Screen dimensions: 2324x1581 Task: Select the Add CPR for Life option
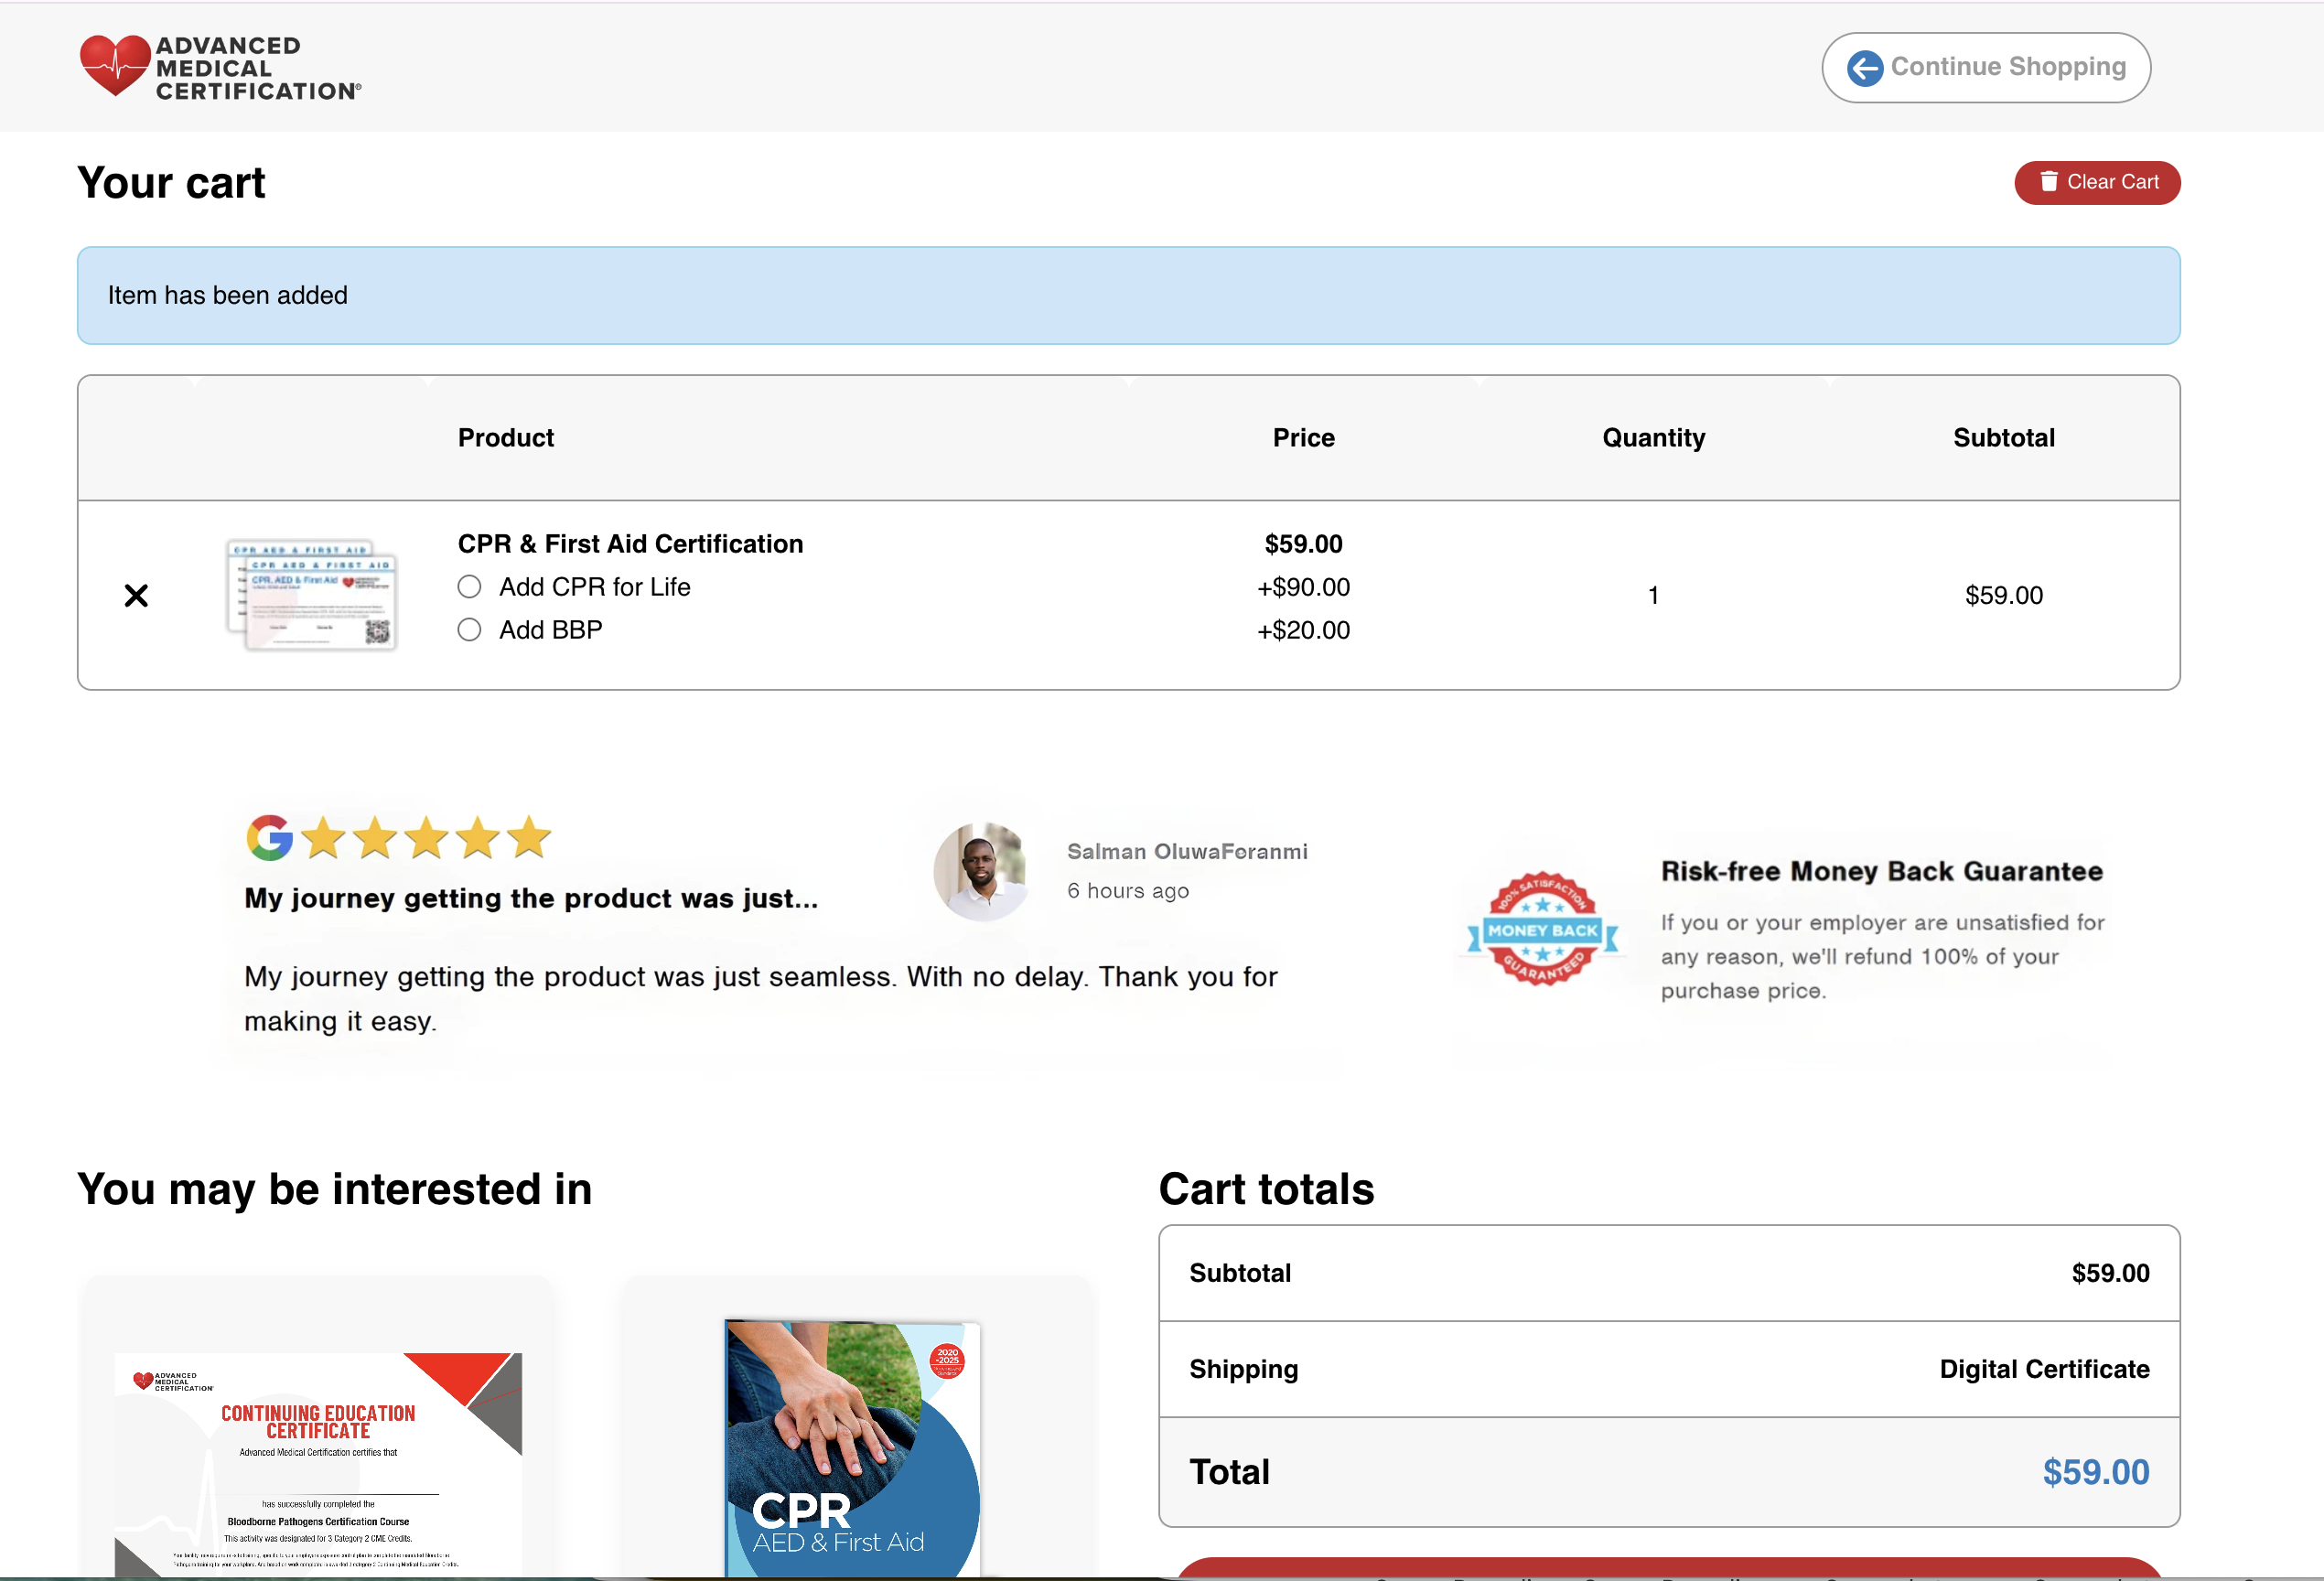(x=469, y=587)
